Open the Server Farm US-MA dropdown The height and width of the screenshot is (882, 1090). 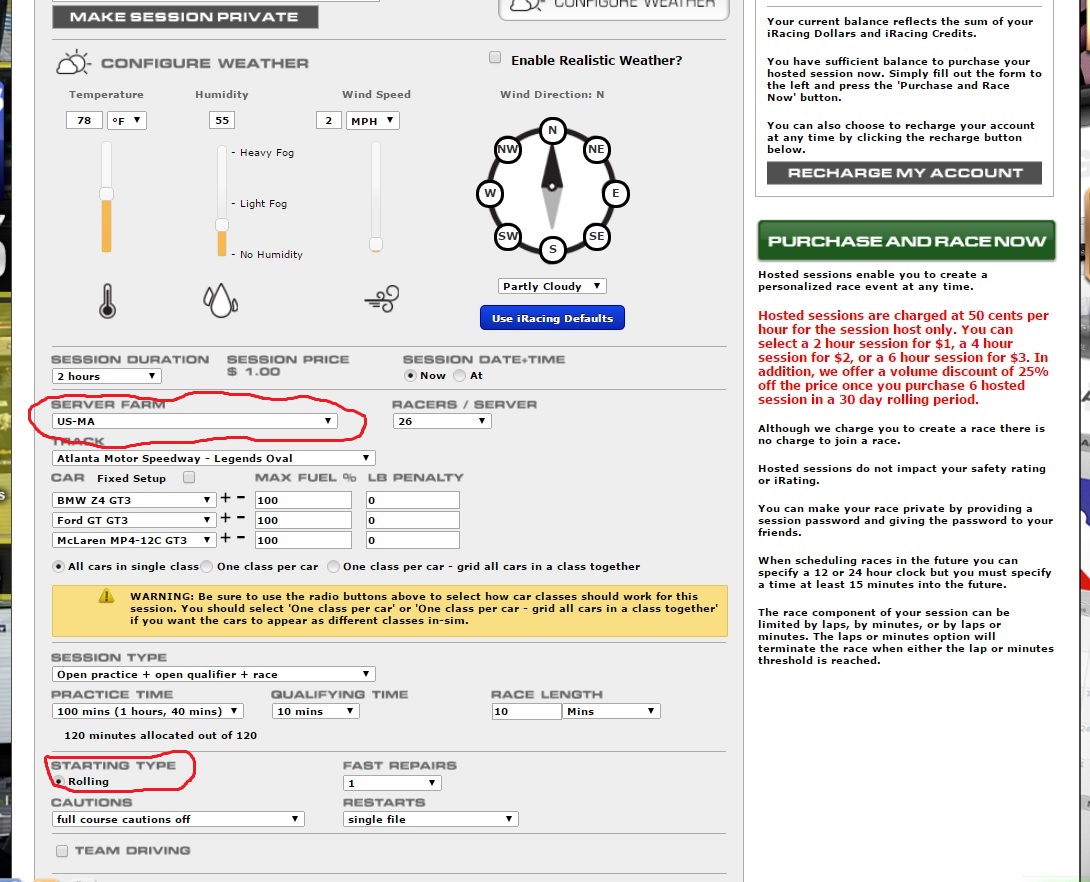(x=194, y=422)
